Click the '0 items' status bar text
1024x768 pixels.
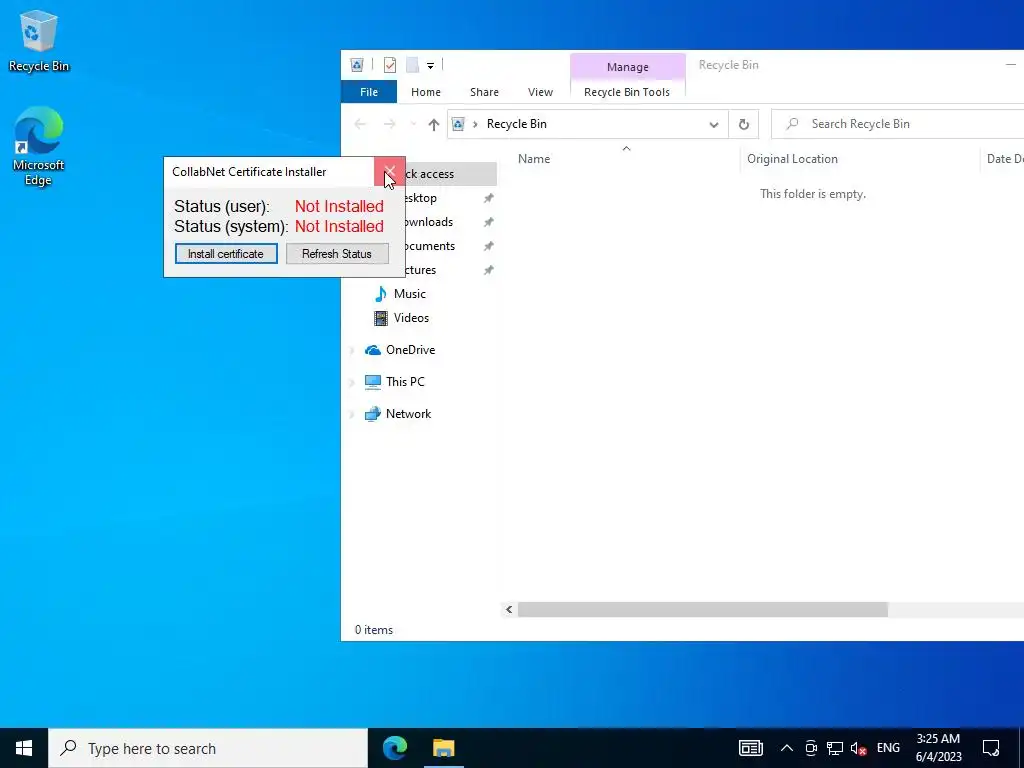pyautogui.click(x=374, y=630)
